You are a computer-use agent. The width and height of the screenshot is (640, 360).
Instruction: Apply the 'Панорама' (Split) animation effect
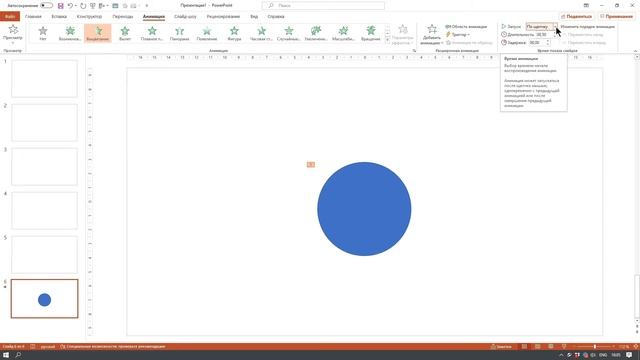pyautogui.click(x=180, y=33)
